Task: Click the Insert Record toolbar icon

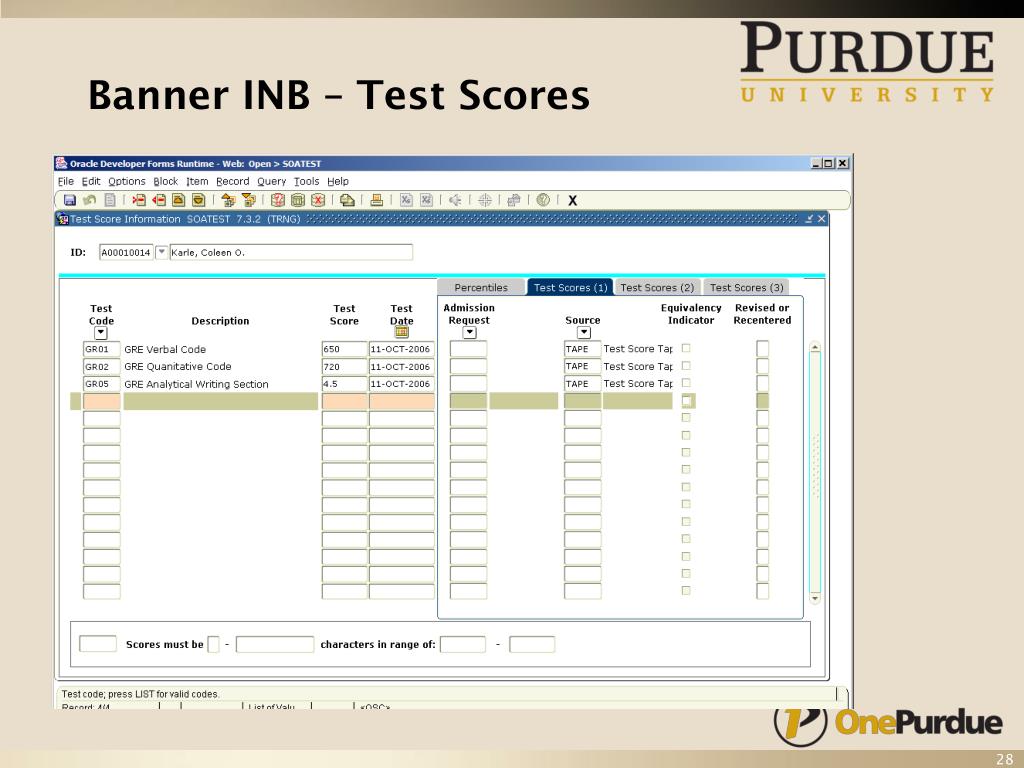Action: [138, 200]
